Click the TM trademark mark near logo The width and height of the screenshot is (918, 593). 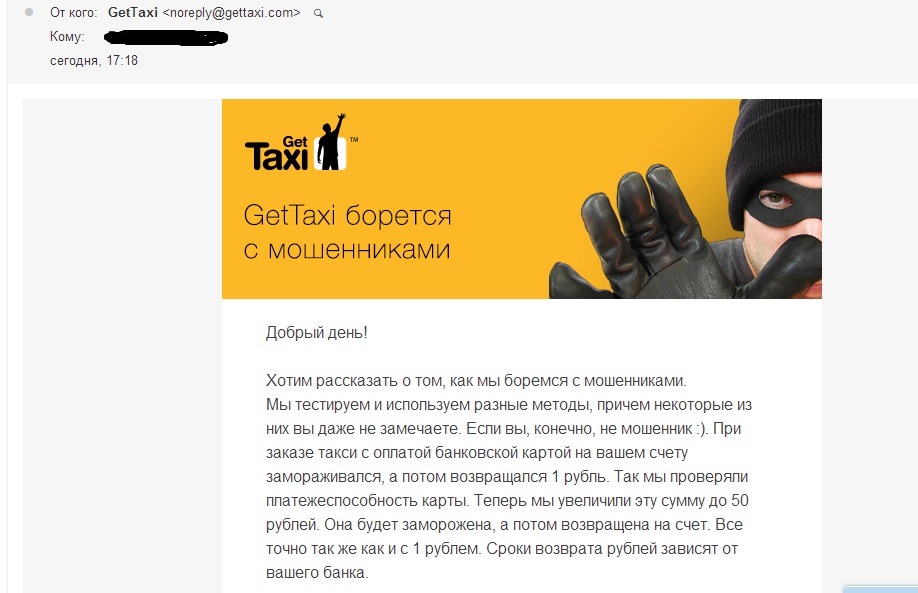pyautogui.click(x=354, y=140)
